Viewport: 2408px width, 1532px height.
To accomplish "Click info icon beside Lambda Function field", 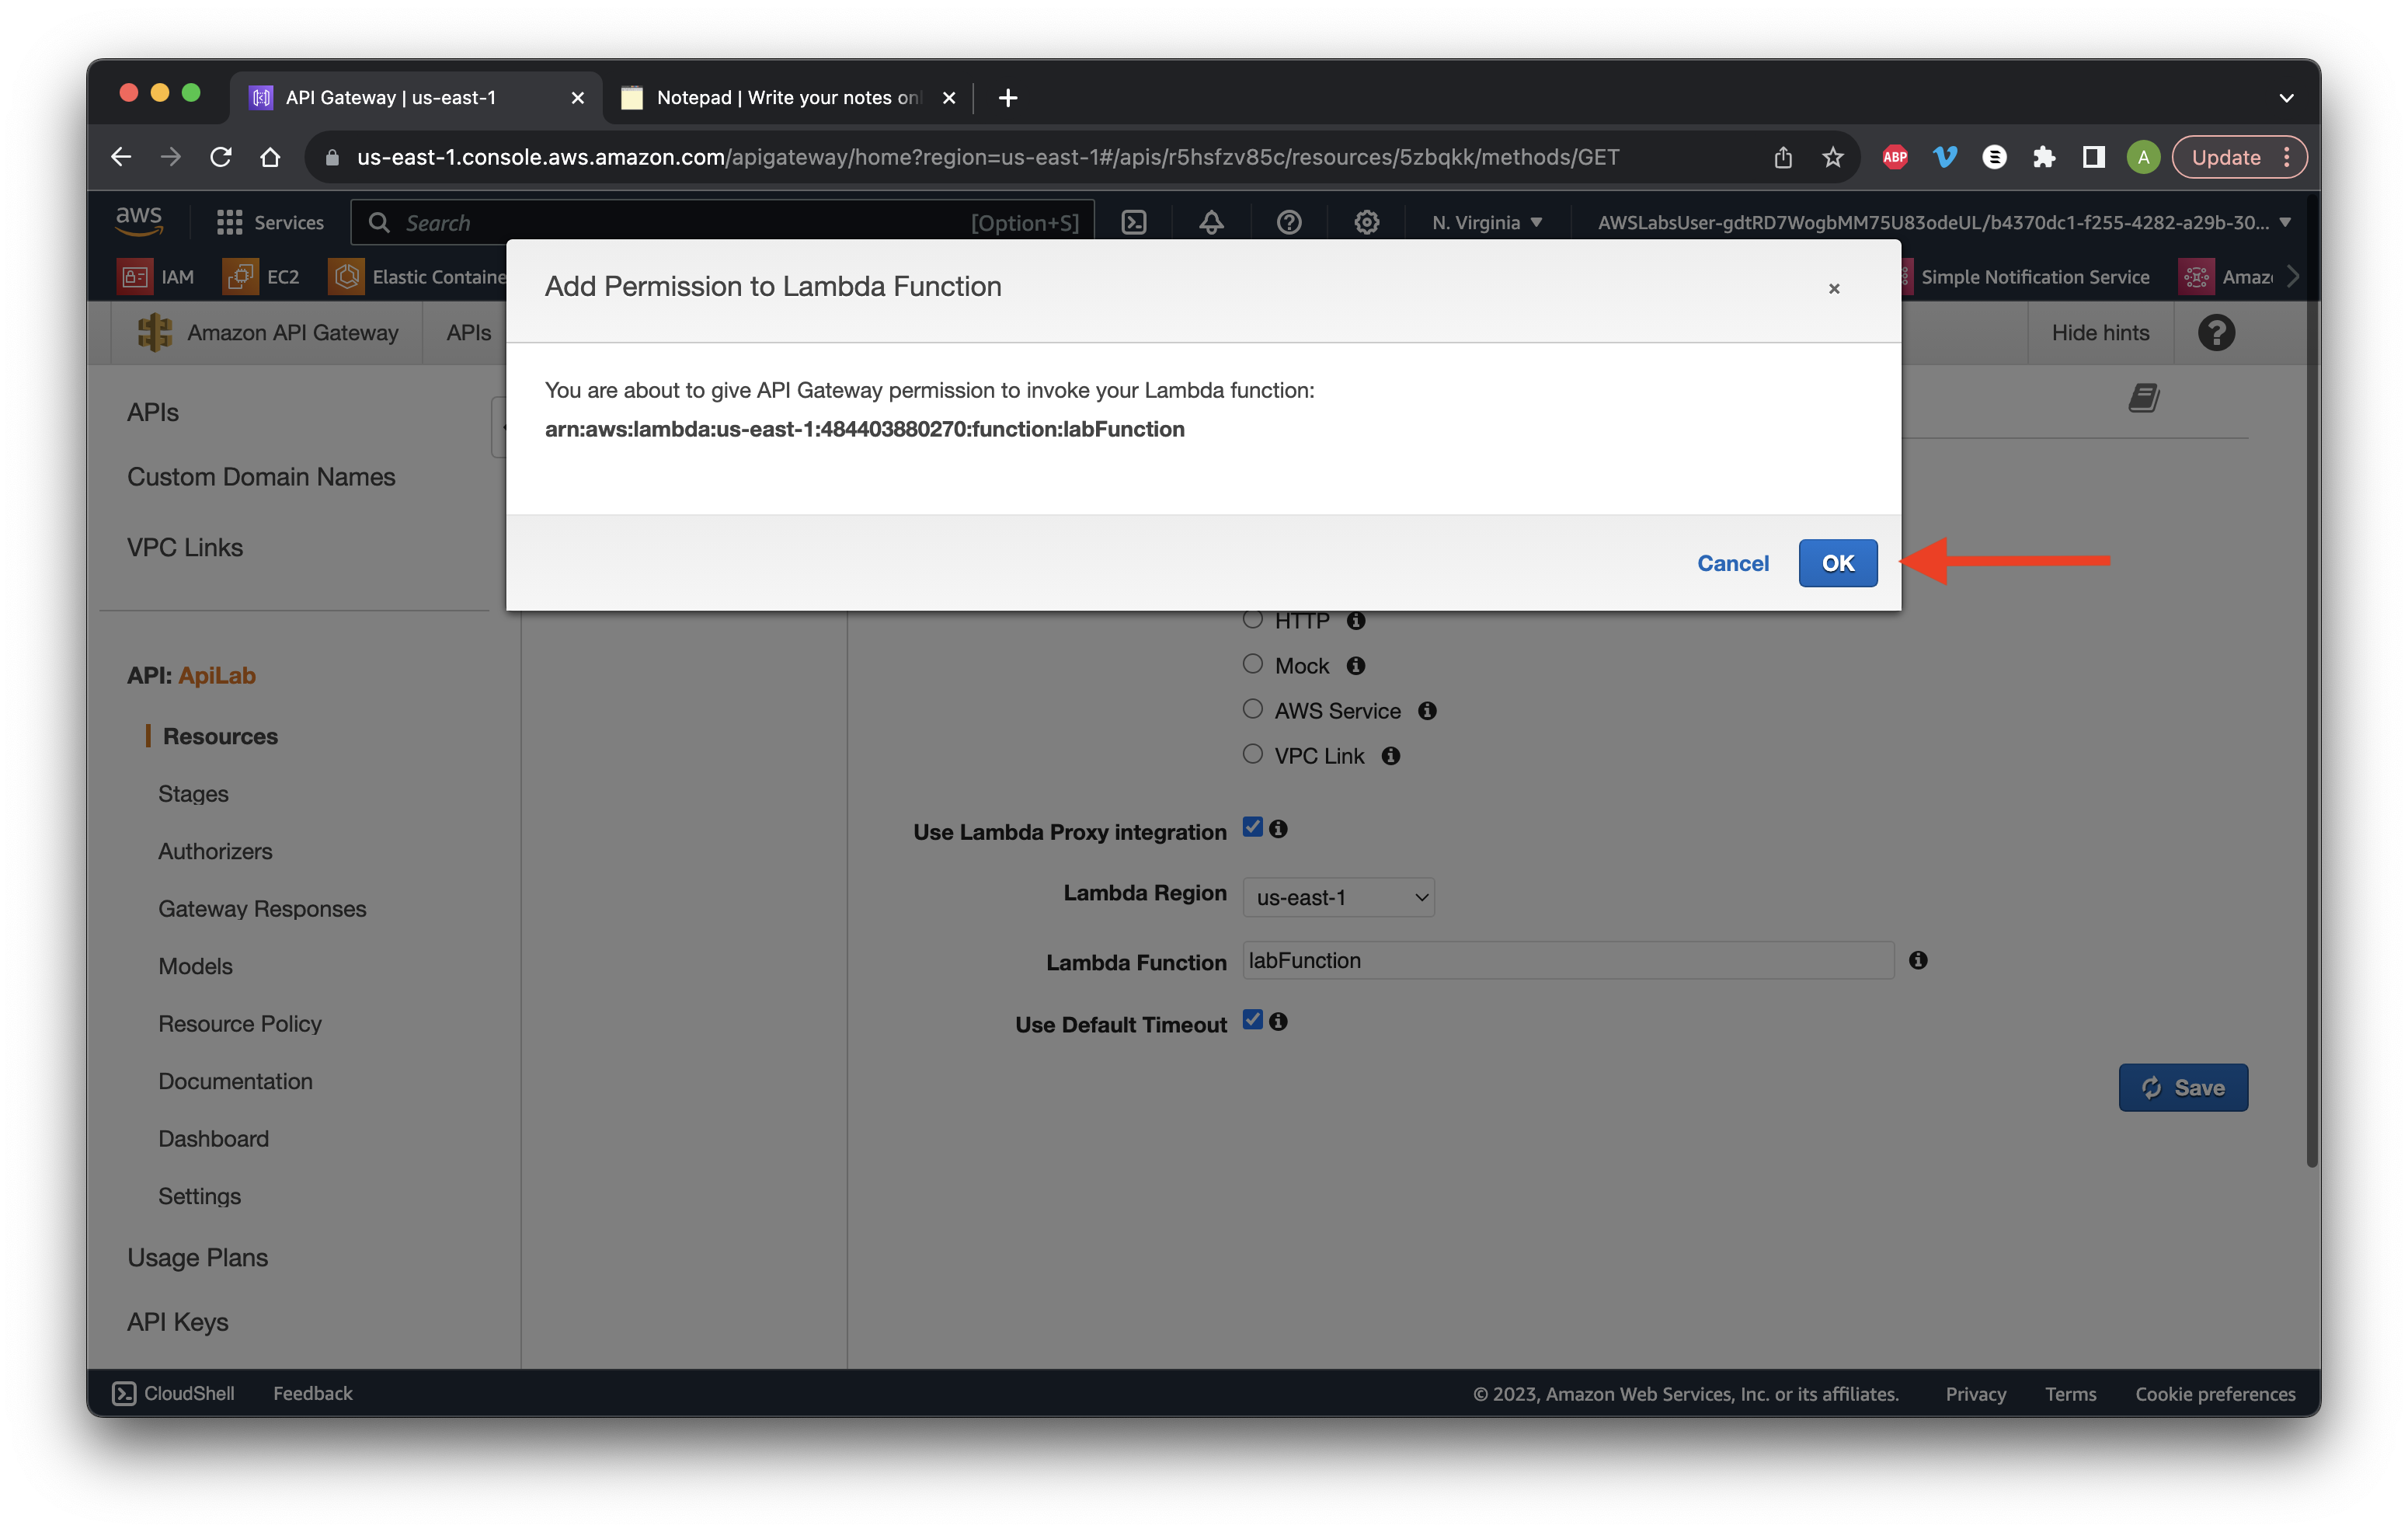I will coord(1917,961).
